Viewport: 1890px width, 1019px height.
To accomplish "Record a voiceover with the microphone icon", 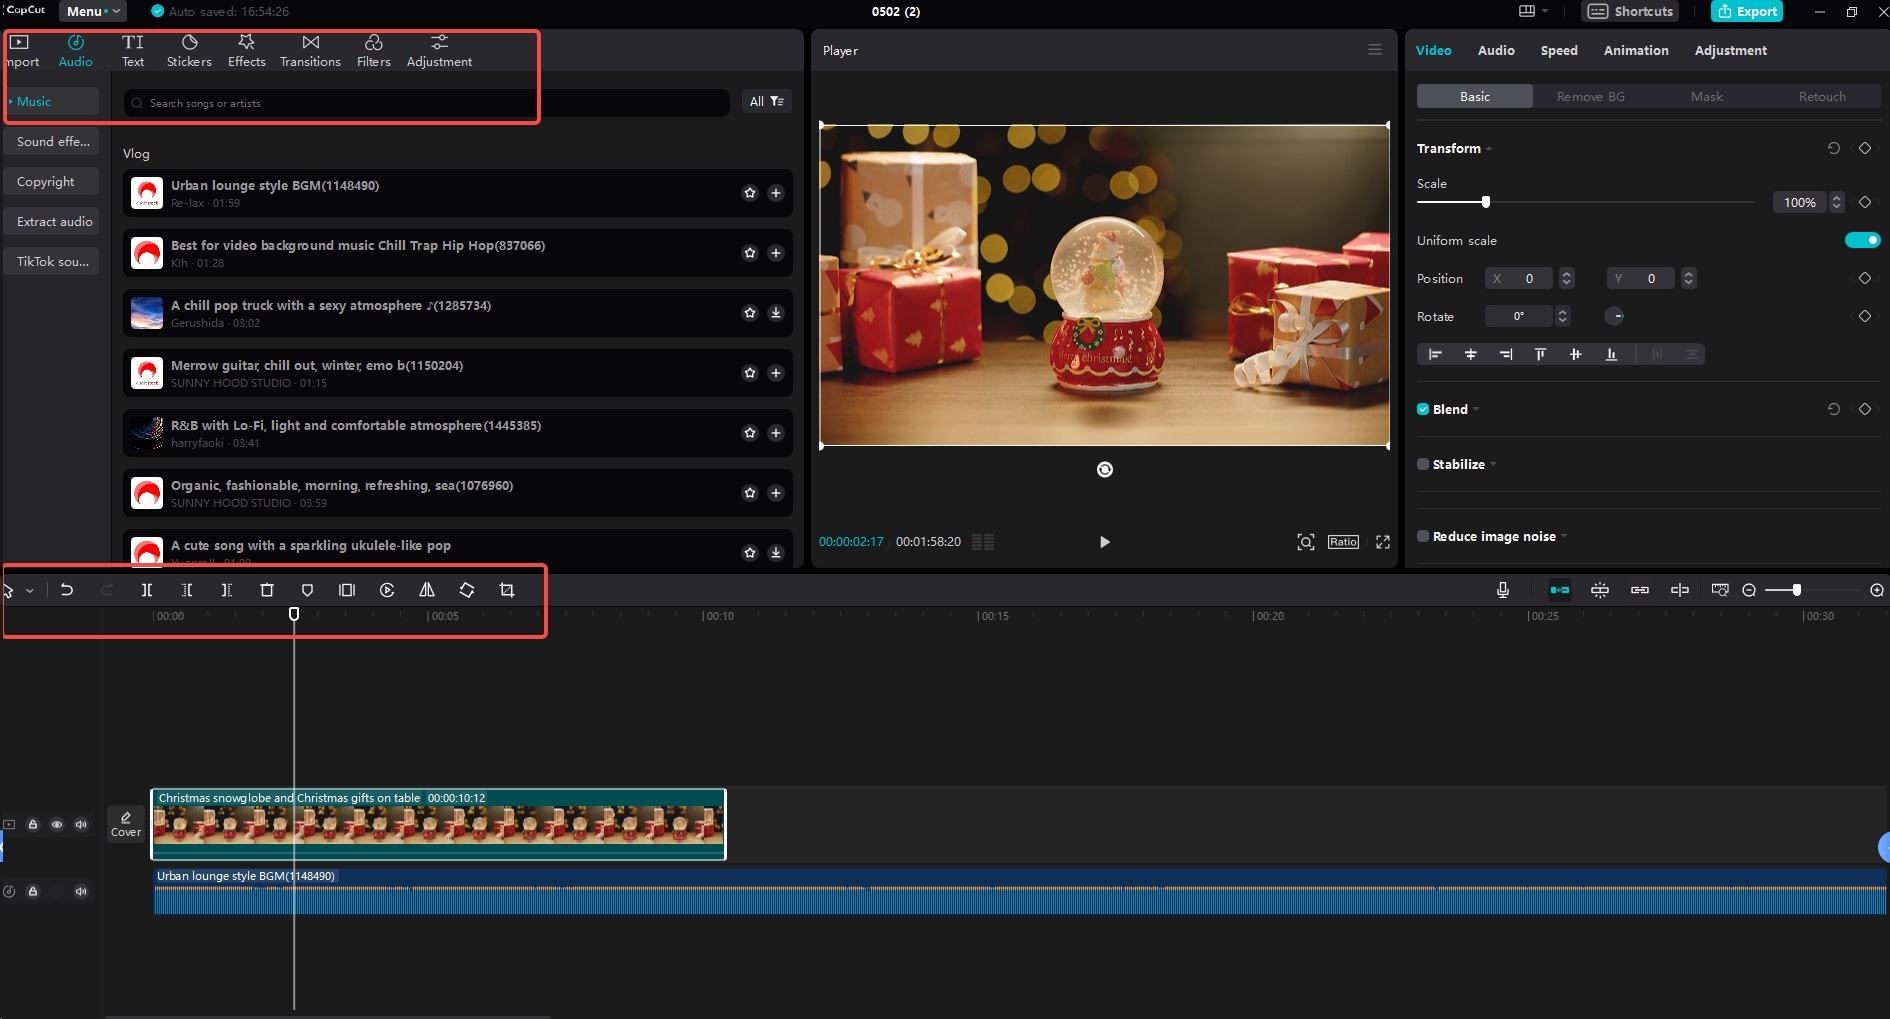I will click(1503, 590).
